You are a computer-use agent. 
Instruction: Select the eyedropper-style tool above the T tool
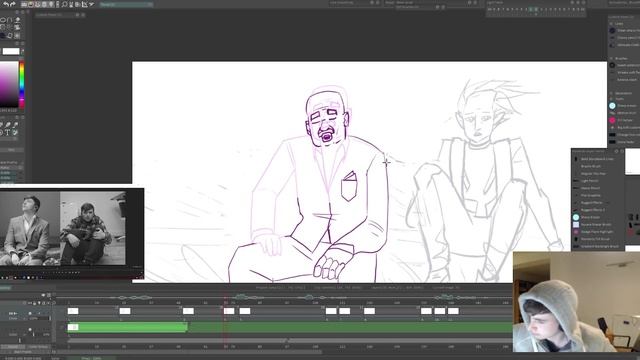click(x=8, y=125)
